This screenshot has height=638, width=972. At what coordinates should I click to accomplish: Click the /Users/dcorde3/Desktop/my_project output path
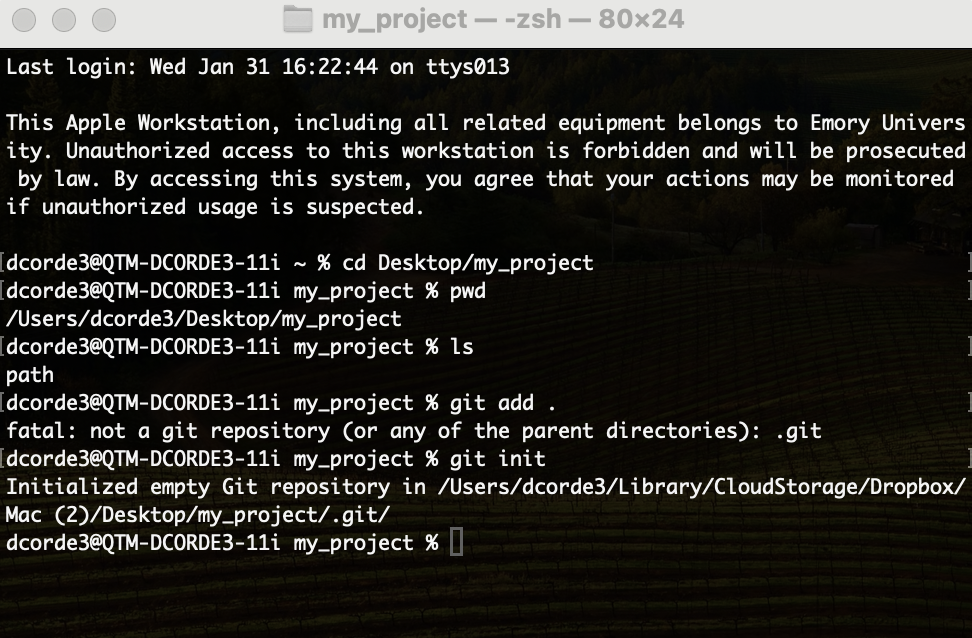pyautogui.click(x=204, y=319)
